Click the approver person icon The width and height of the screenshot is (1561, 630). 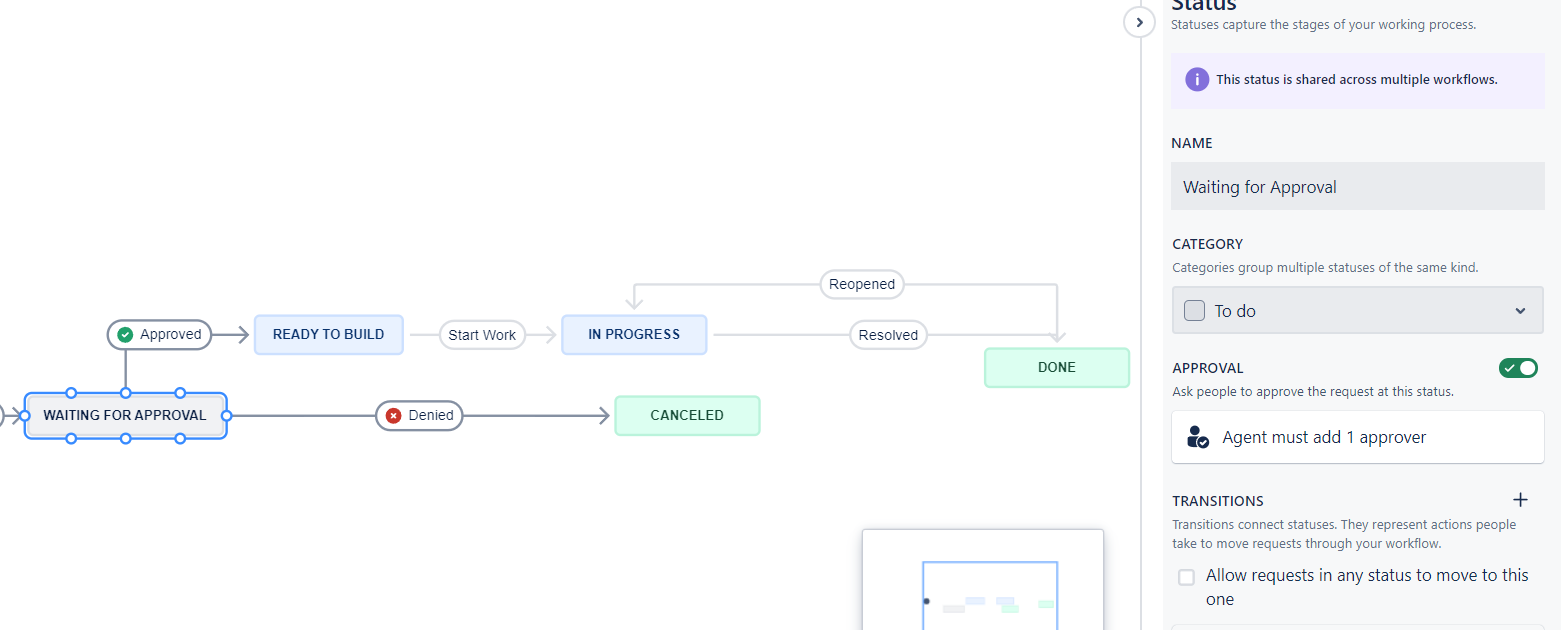(1197, 437)
